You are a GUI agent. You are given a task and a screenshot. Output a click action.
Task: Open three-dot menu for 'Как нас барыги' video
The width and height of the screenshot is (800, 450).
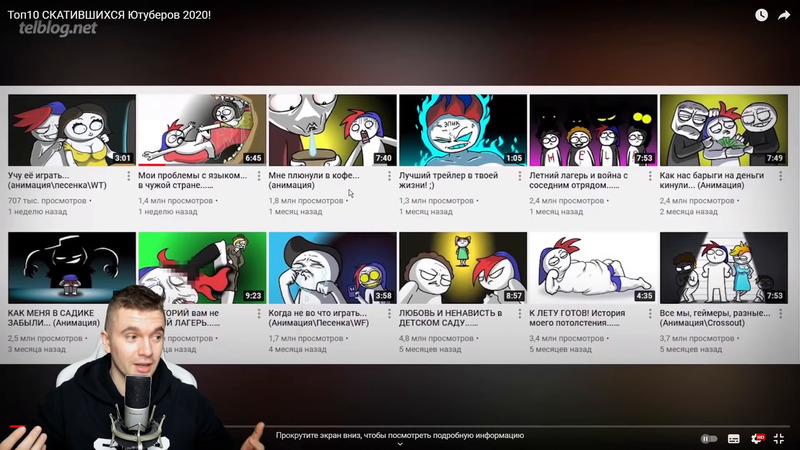(781, 176)
